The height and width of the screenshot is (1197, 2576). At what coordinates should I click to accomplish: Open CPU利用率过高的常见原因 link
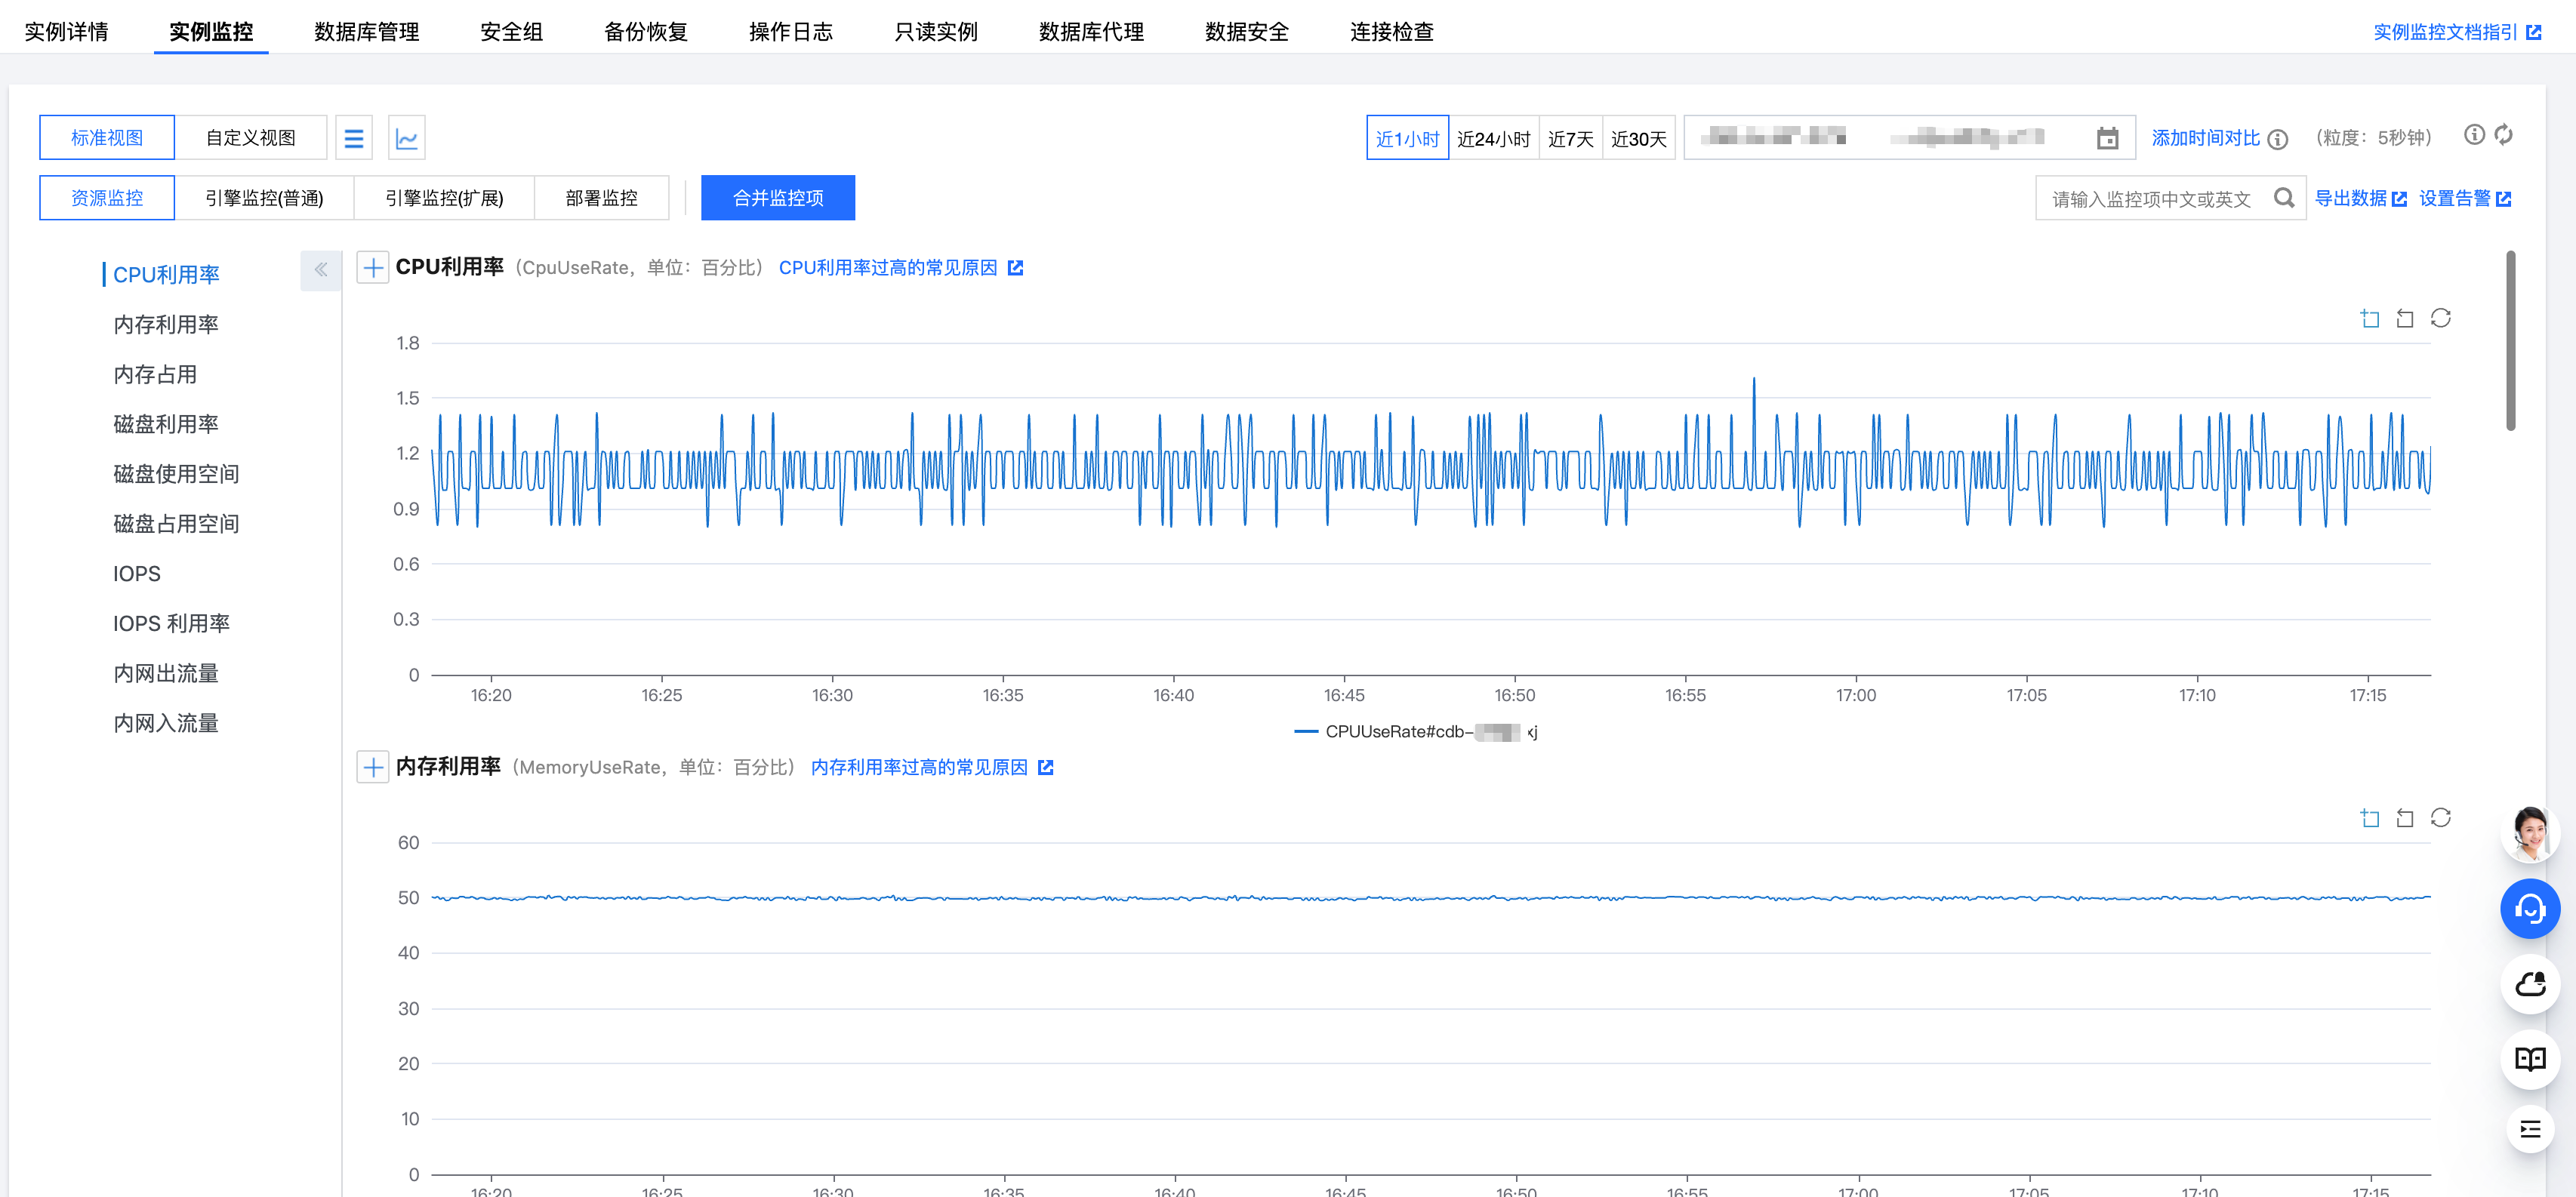click(x=900, y=267)
